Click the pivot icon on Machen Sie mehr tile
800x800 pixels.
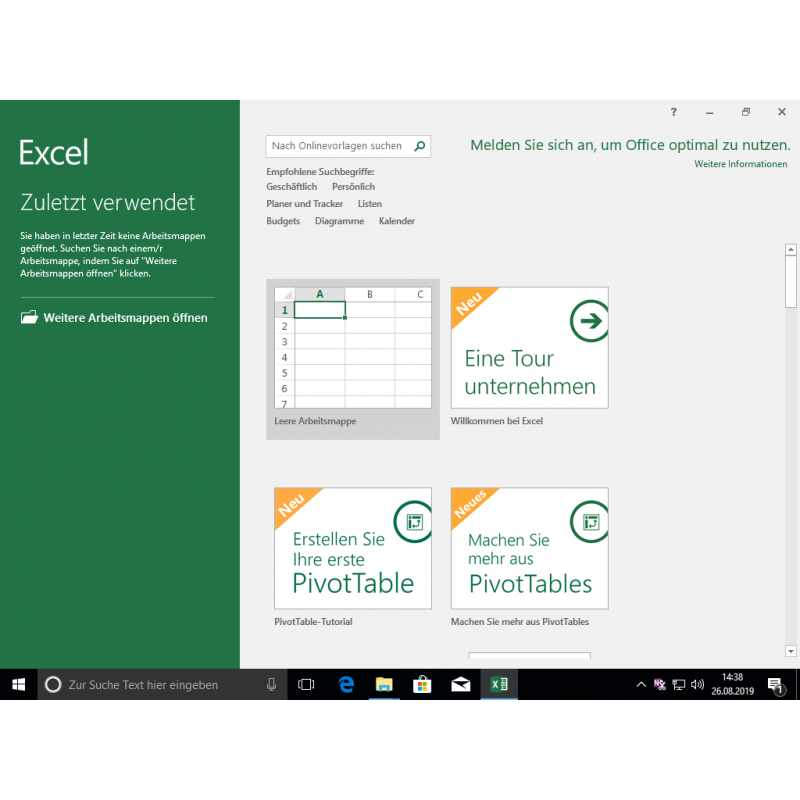click(x=590, y=522)
